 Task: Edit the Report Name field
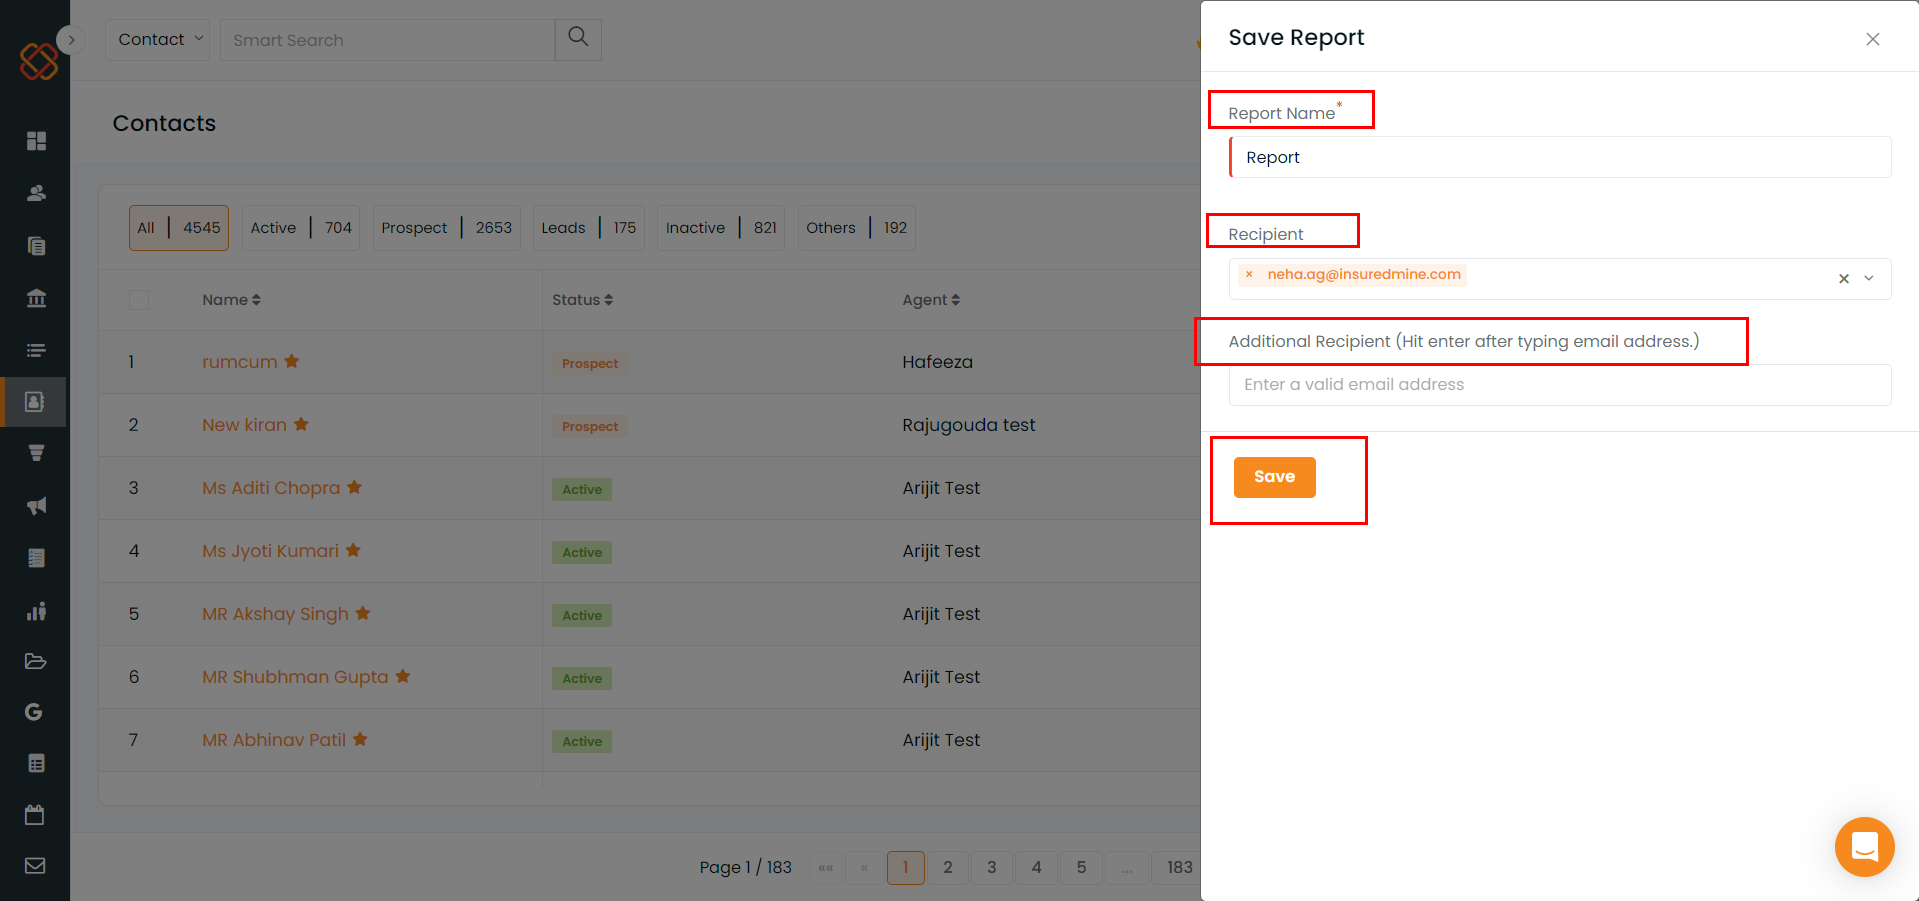[1560, 157]
